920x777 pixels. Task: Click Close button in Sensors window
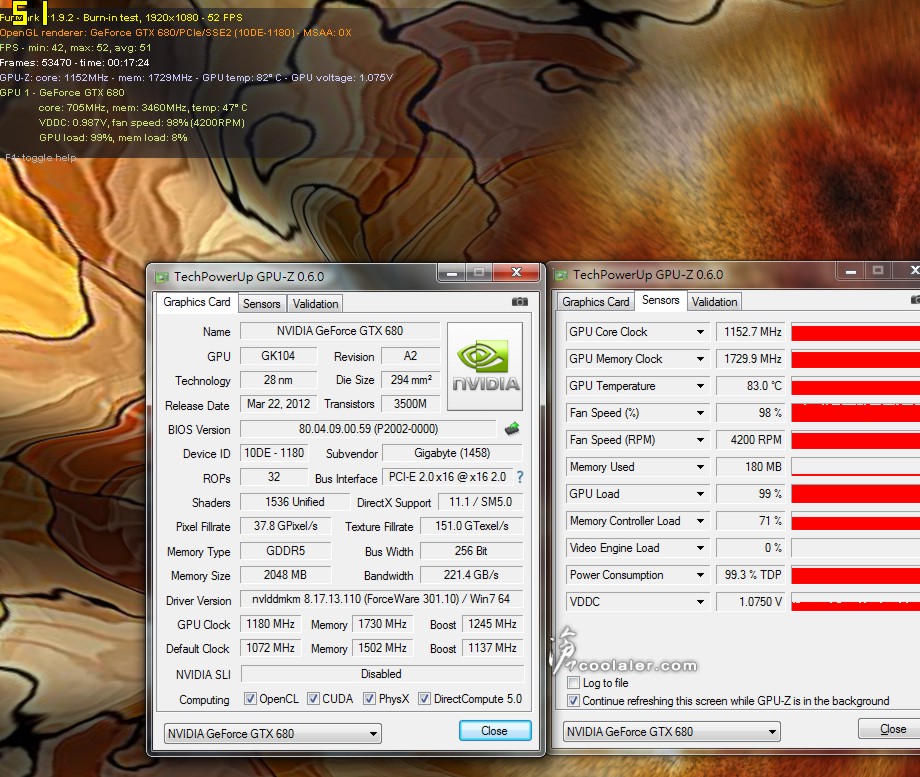pyautogui.click(x=891, y=729)
